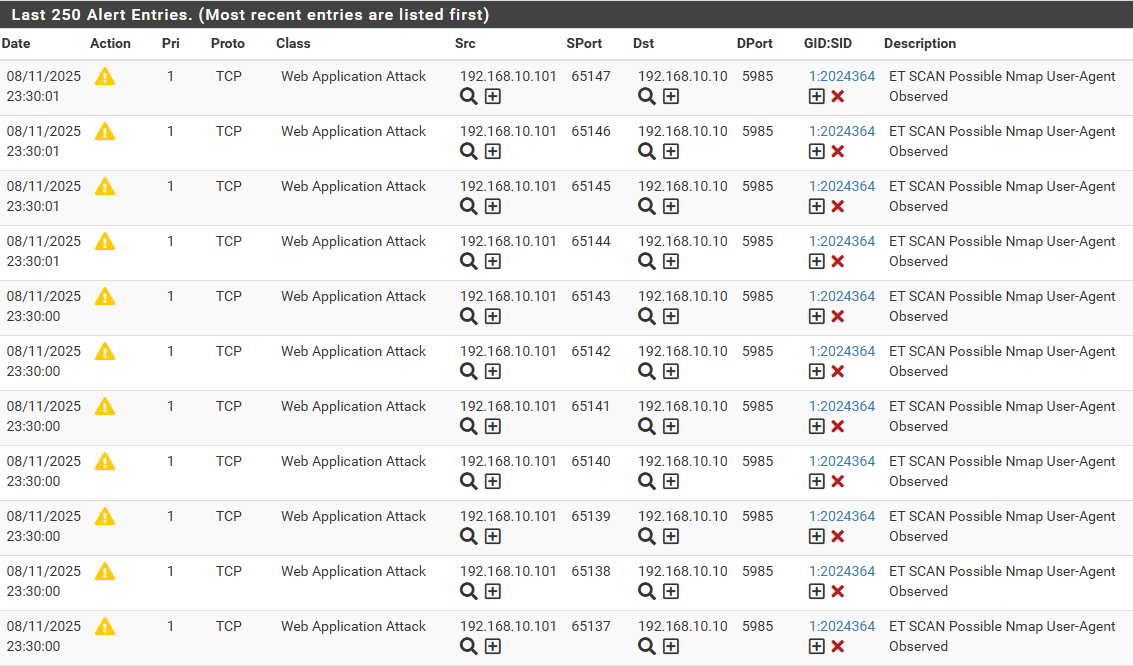
Task: Click the Description column header
Action: (x=920, y=43)
